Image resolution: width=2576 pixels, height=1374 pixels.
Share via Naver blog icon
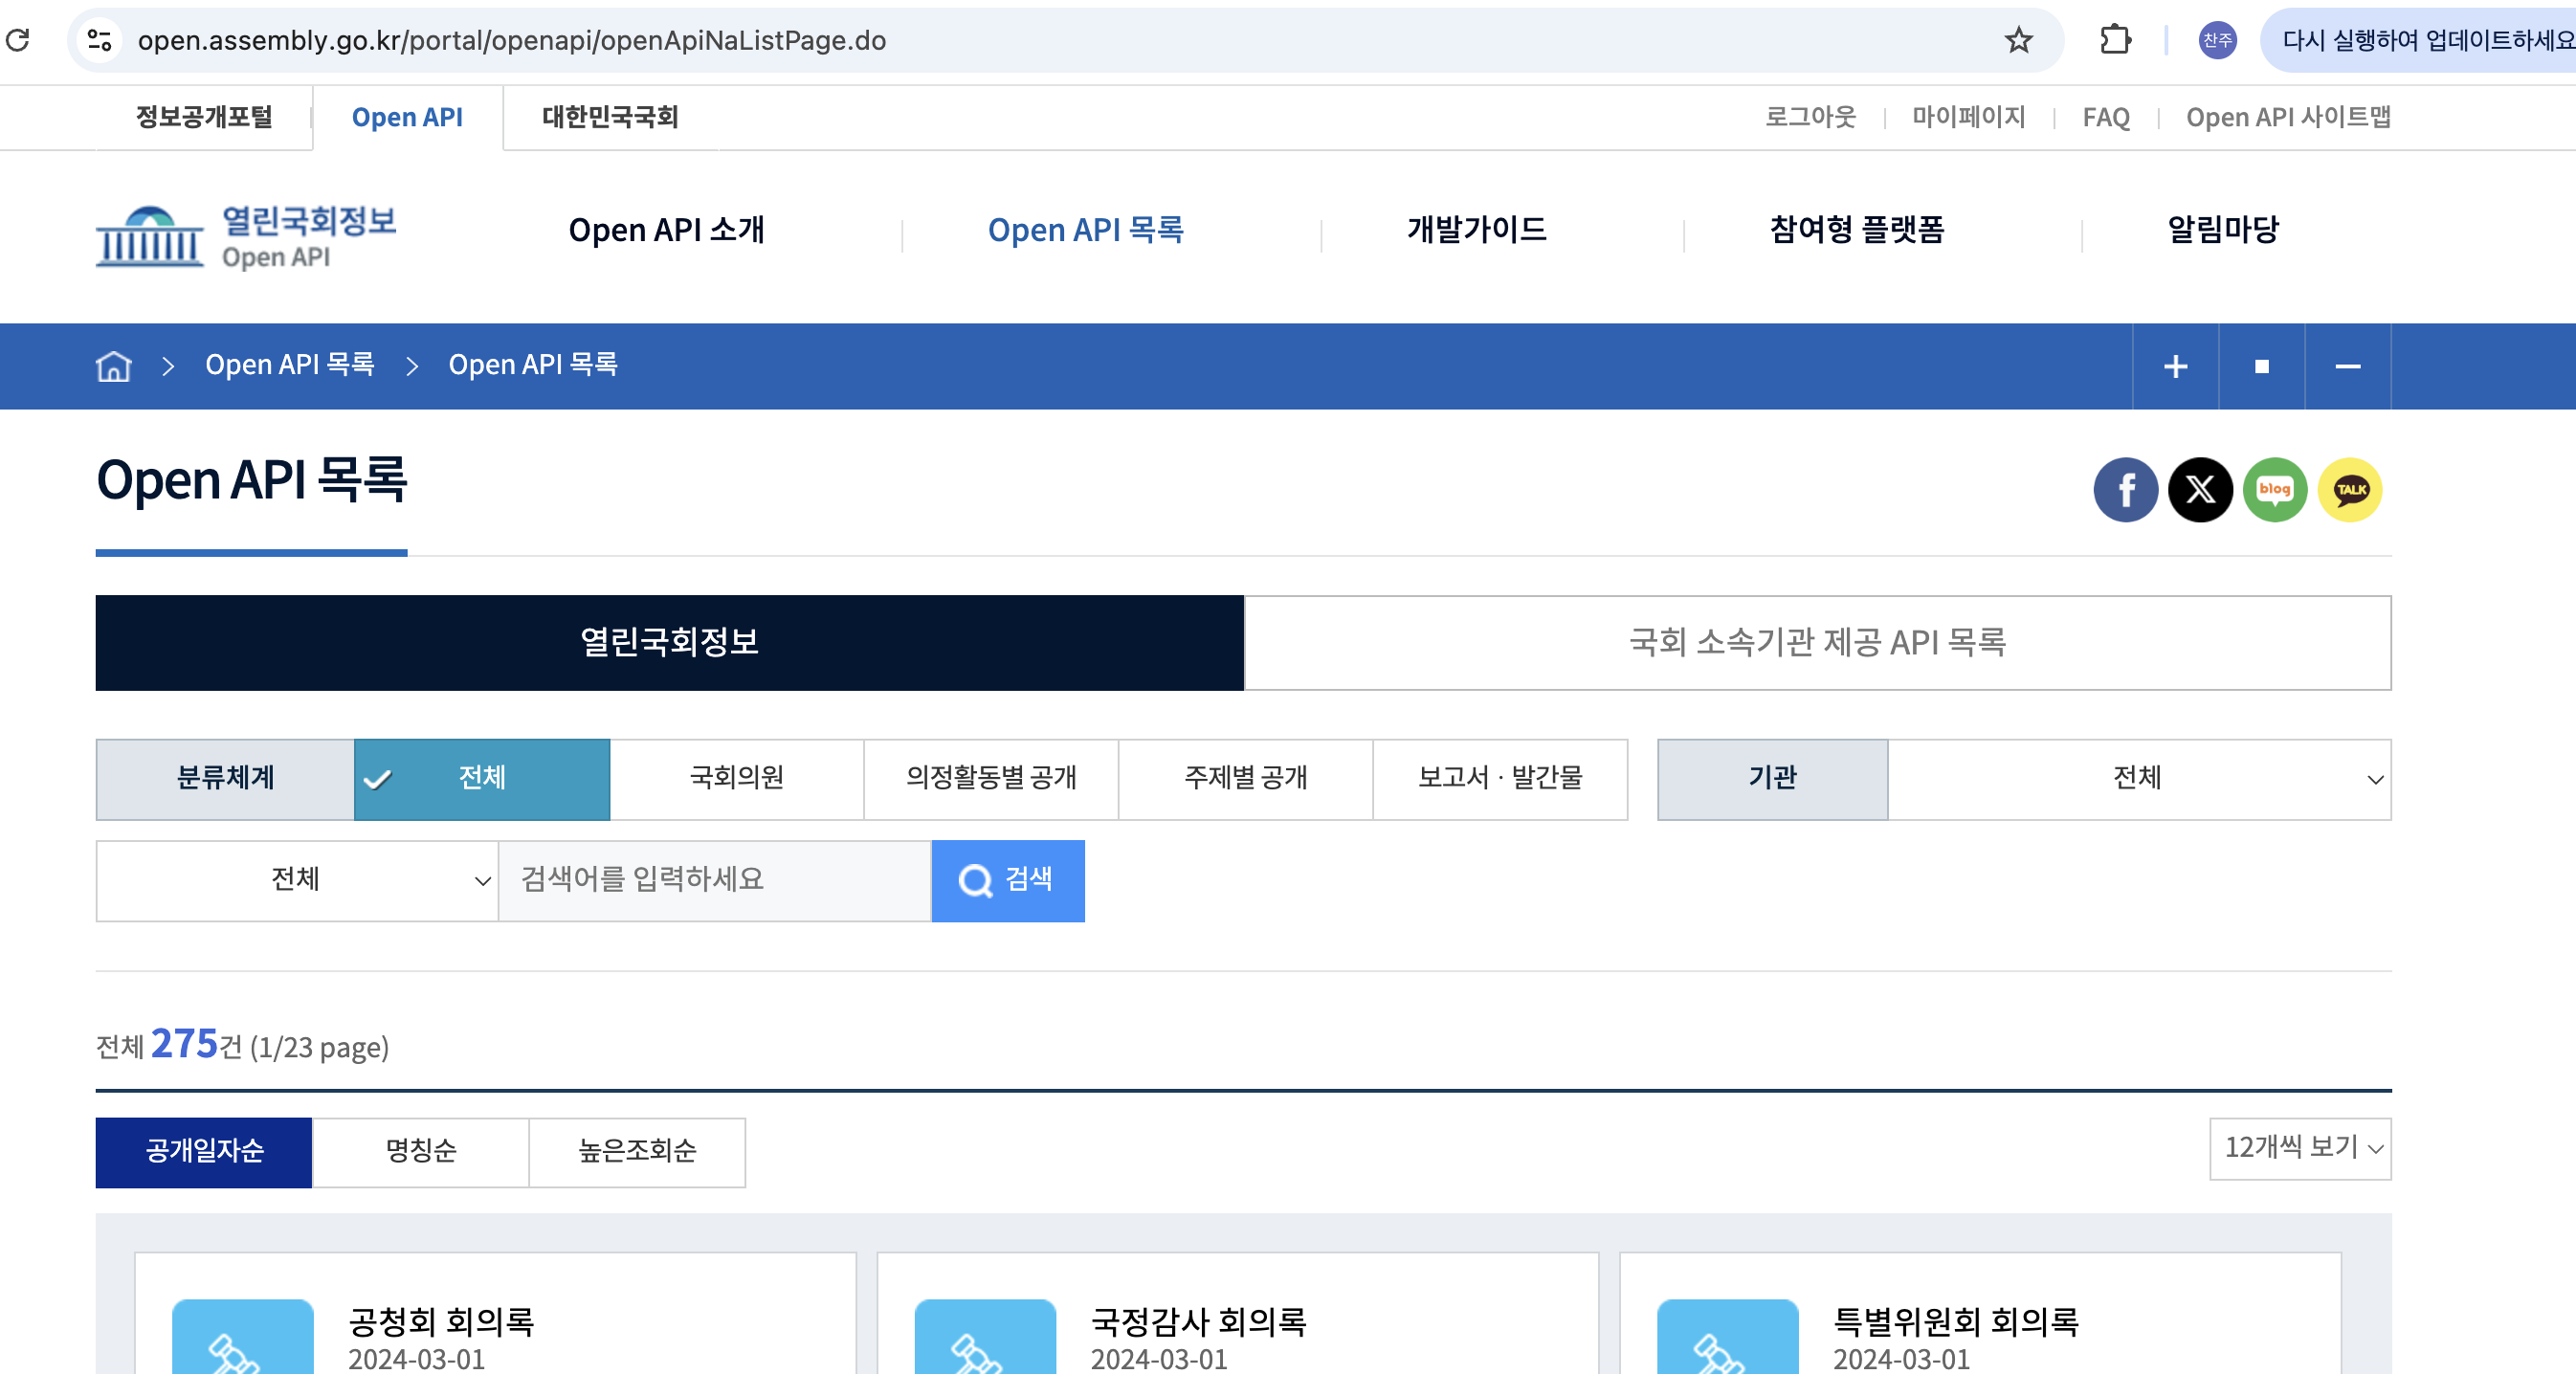point(2275,490)
